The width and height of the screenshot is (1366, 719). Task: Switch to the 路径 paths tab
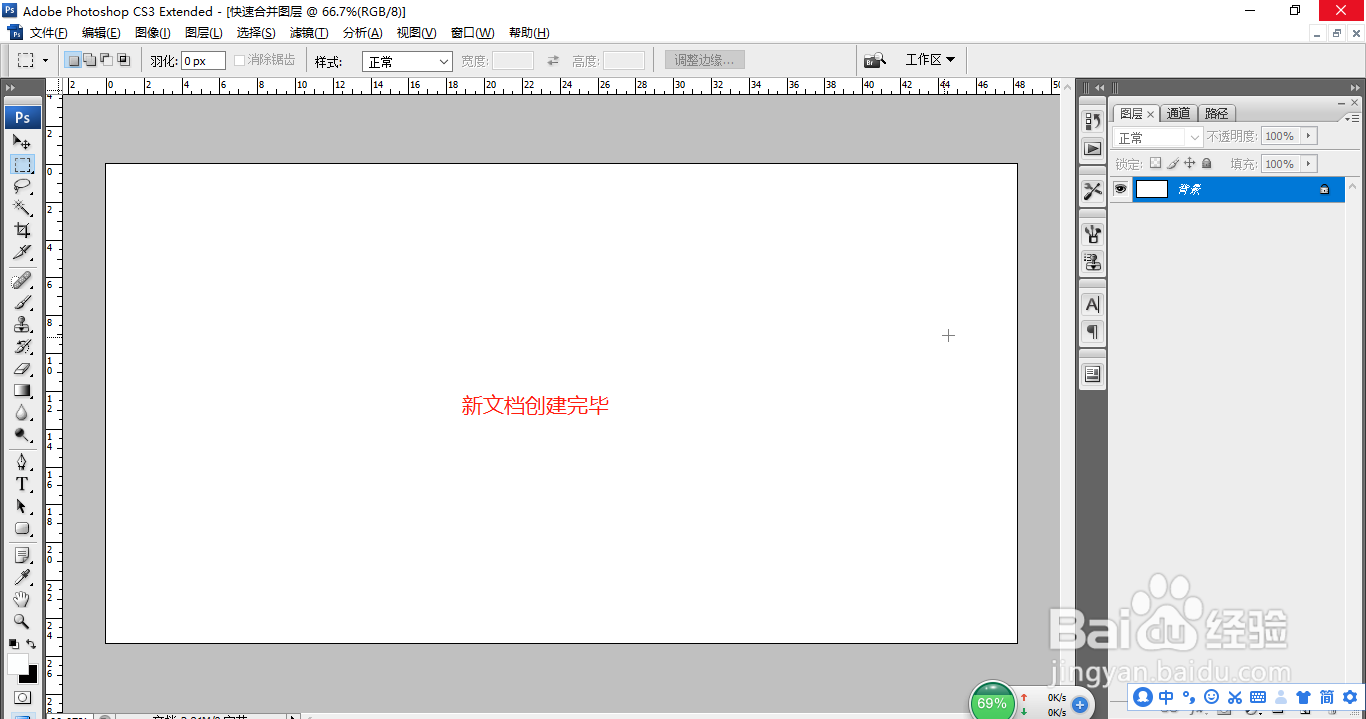[1216, 114]
